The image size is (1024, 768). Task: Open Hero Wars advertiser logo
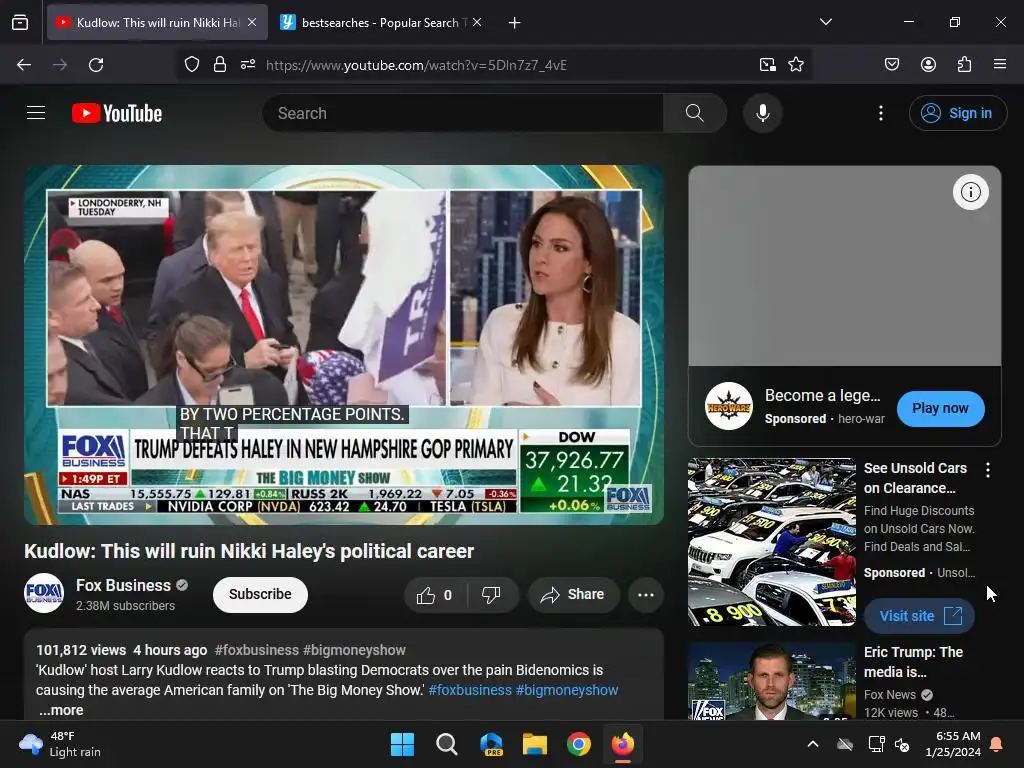(x=729, y=406)
